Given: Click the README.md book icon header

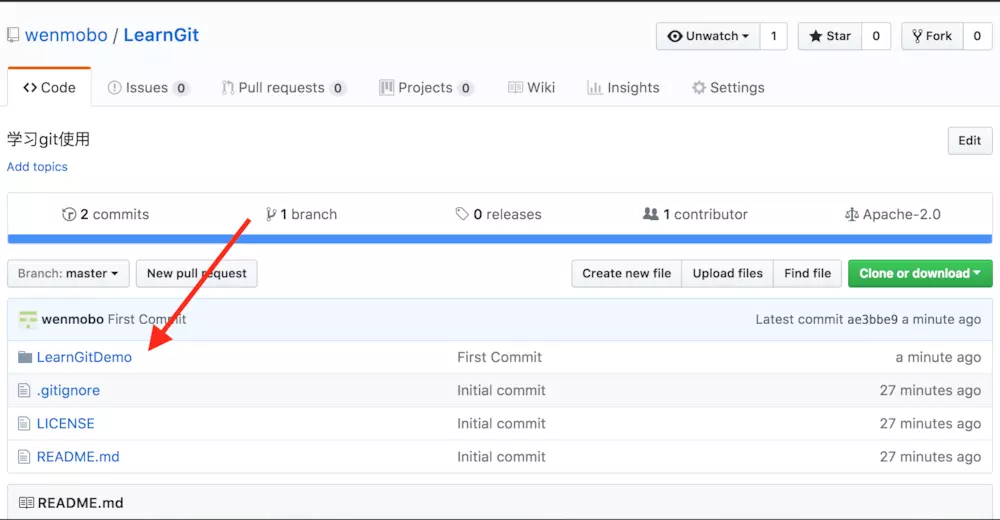Looking at the screenshot, I should click(26, 503).
